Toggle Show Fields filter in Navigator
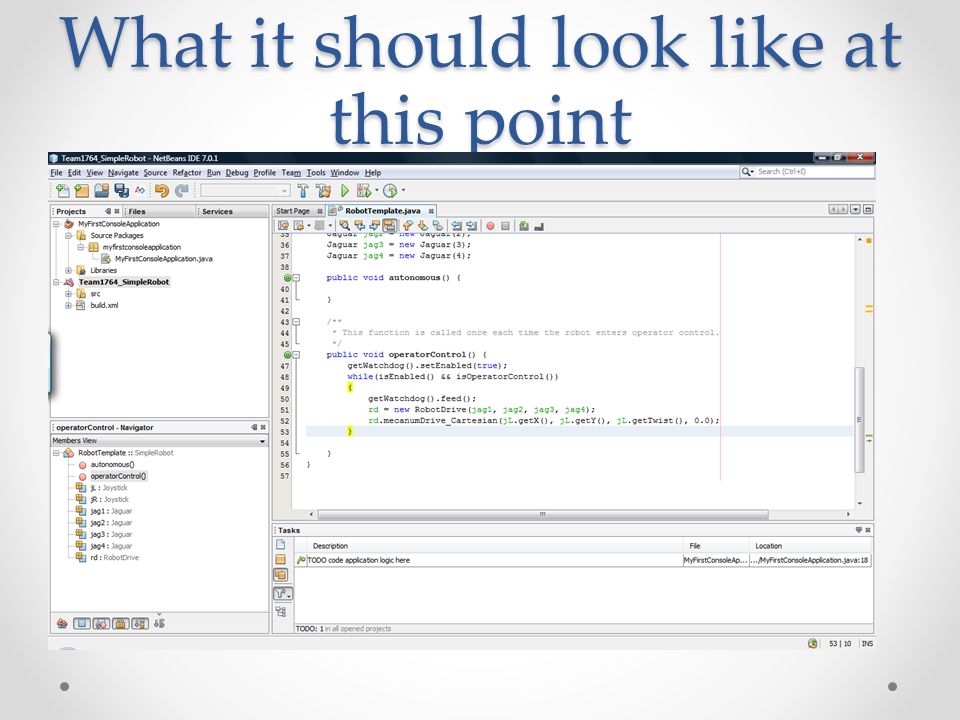 click(x=81, y=623)
